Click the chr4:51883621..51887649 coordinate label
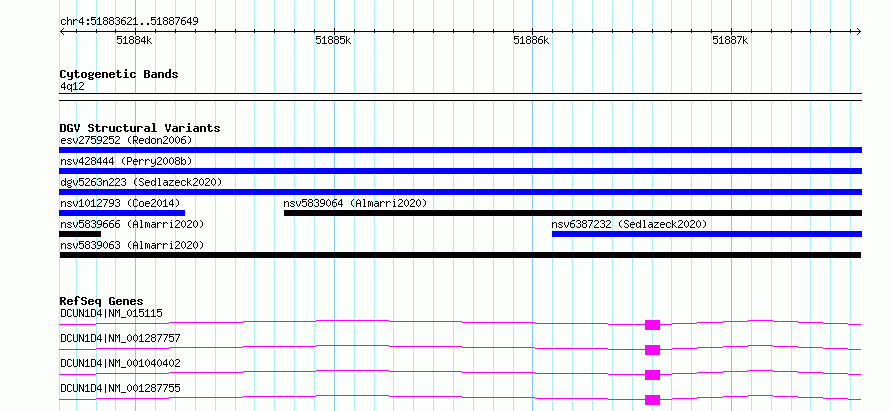 [129, 22]
